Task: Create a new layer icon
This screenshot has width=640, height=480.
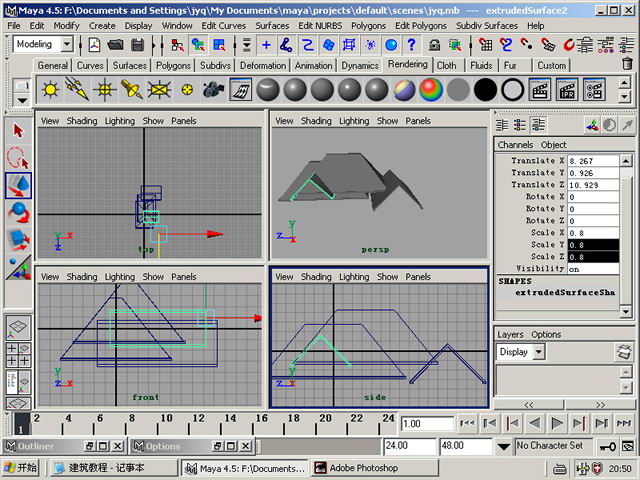Action: 624,352
